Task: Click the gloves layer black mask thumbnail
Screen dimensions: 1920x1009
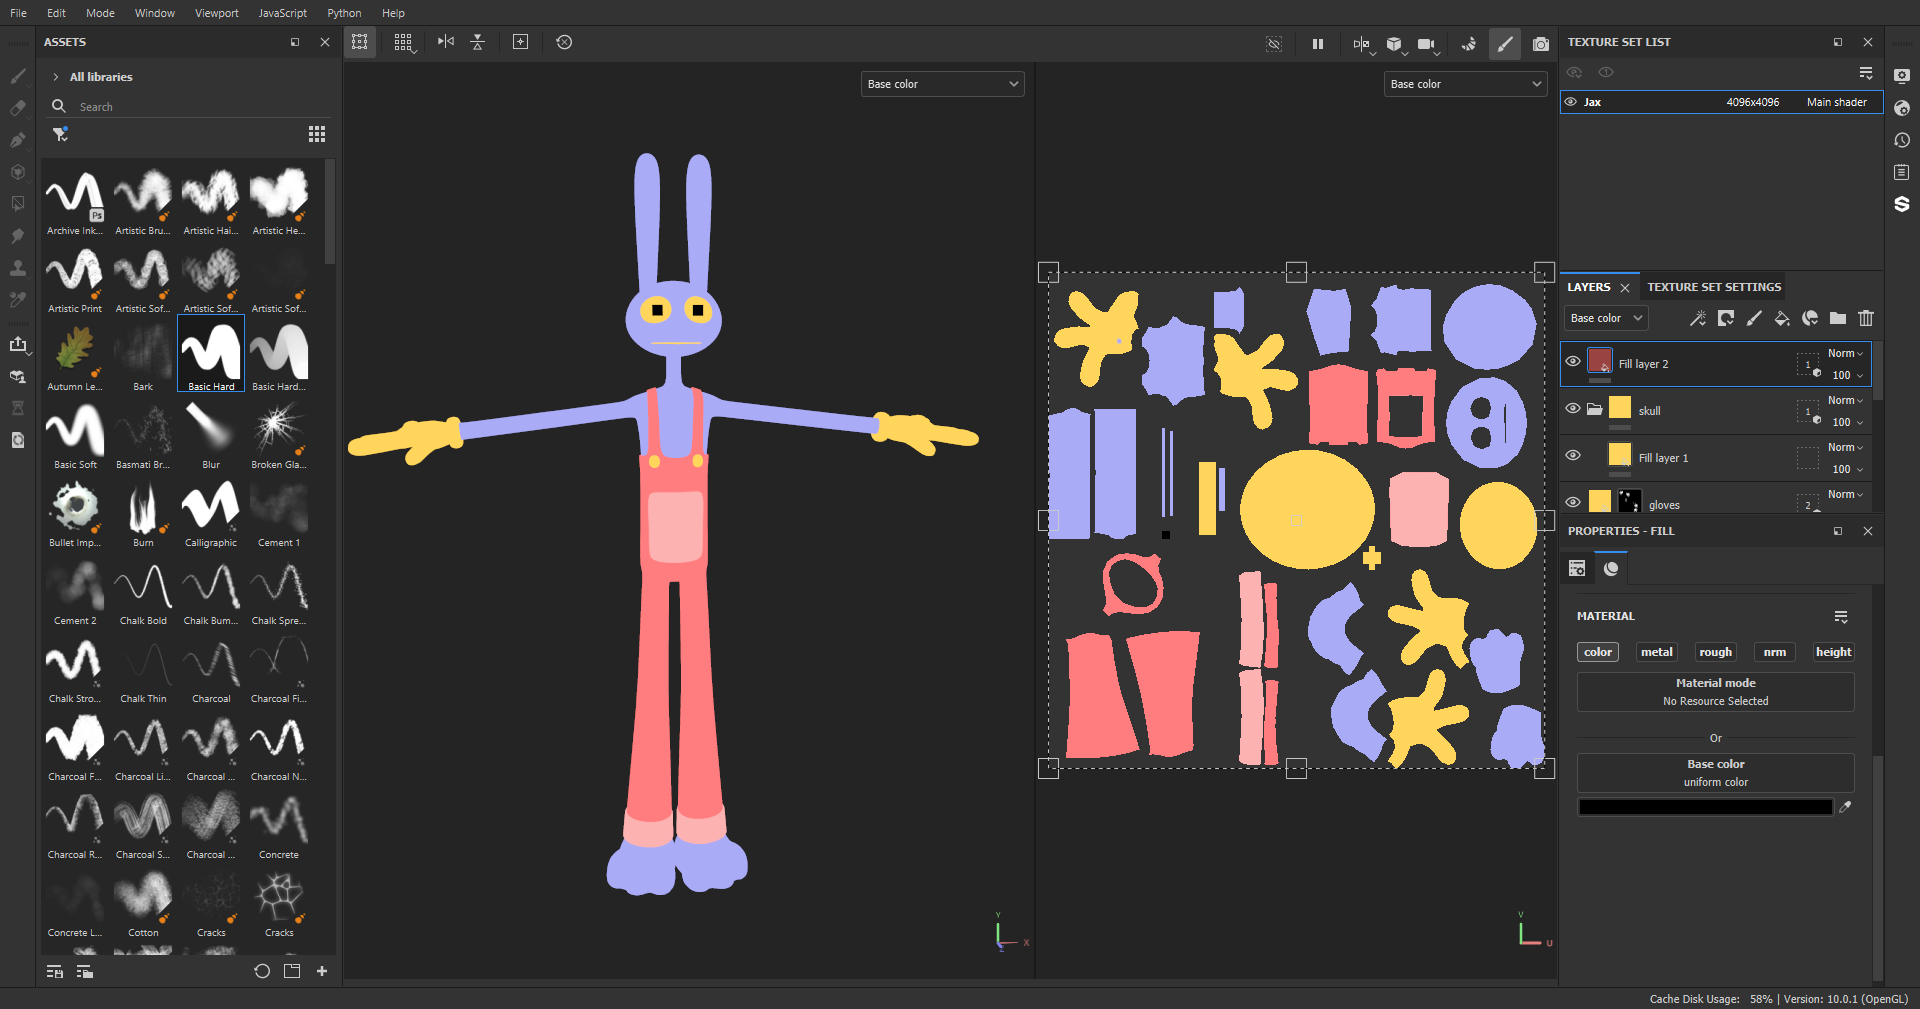Action: coord(1630,501)
